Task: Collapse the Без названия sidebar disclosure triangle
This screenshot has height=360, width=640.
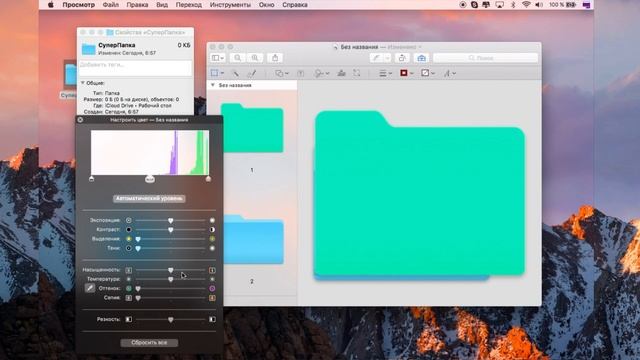Action: pos(213,85)
